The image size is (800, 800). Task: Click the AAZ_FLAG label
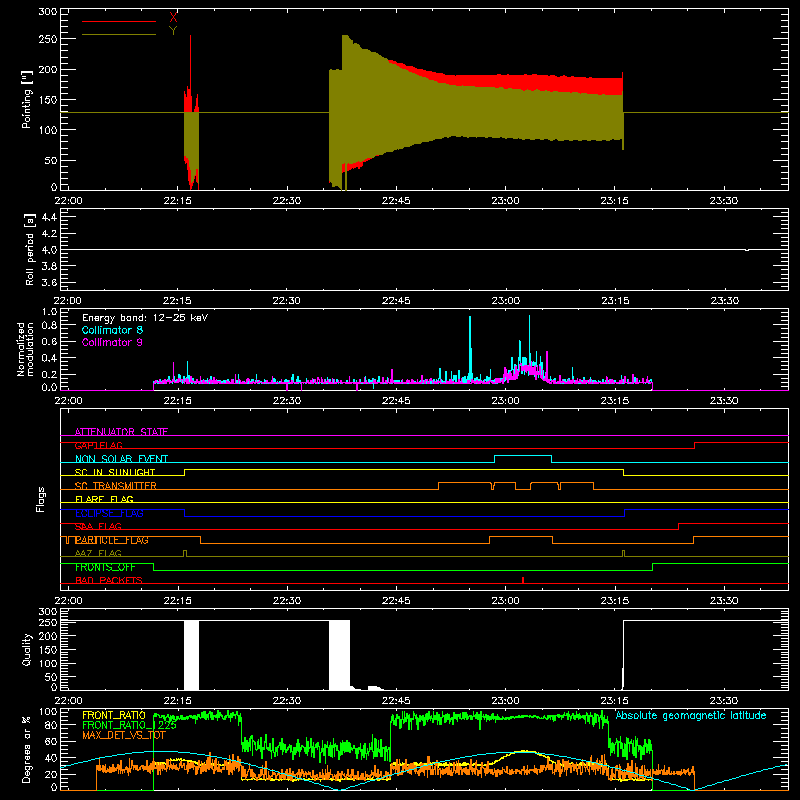click(x=98, y=553)
